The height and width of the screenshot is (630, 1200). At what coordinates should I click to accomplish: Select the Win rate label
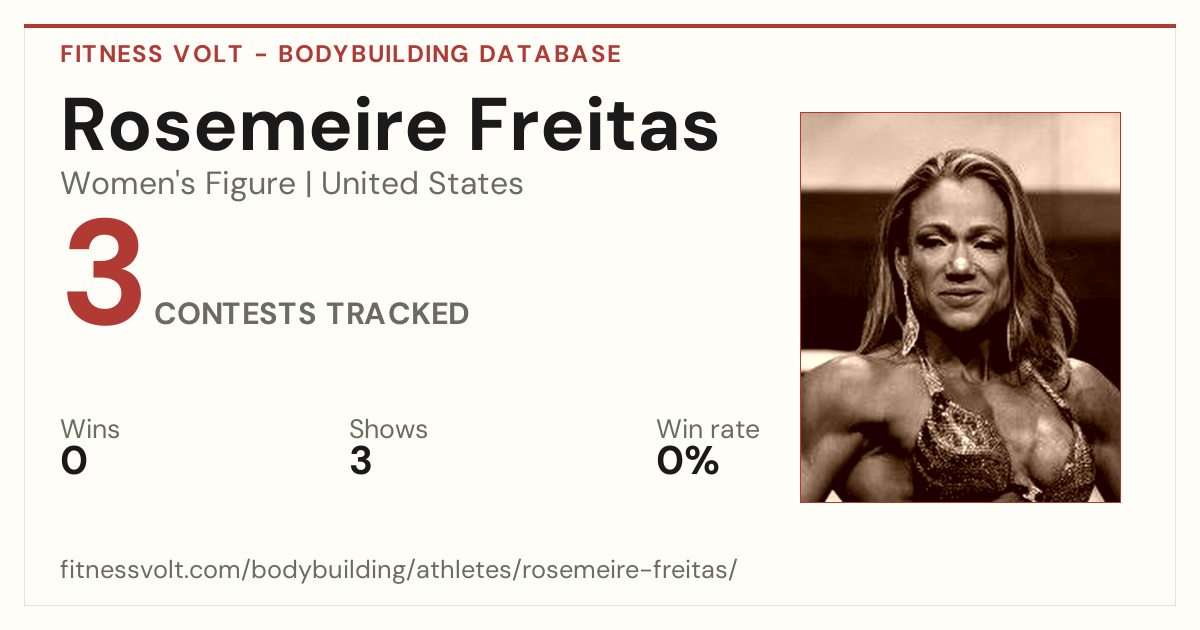point(708,429)
